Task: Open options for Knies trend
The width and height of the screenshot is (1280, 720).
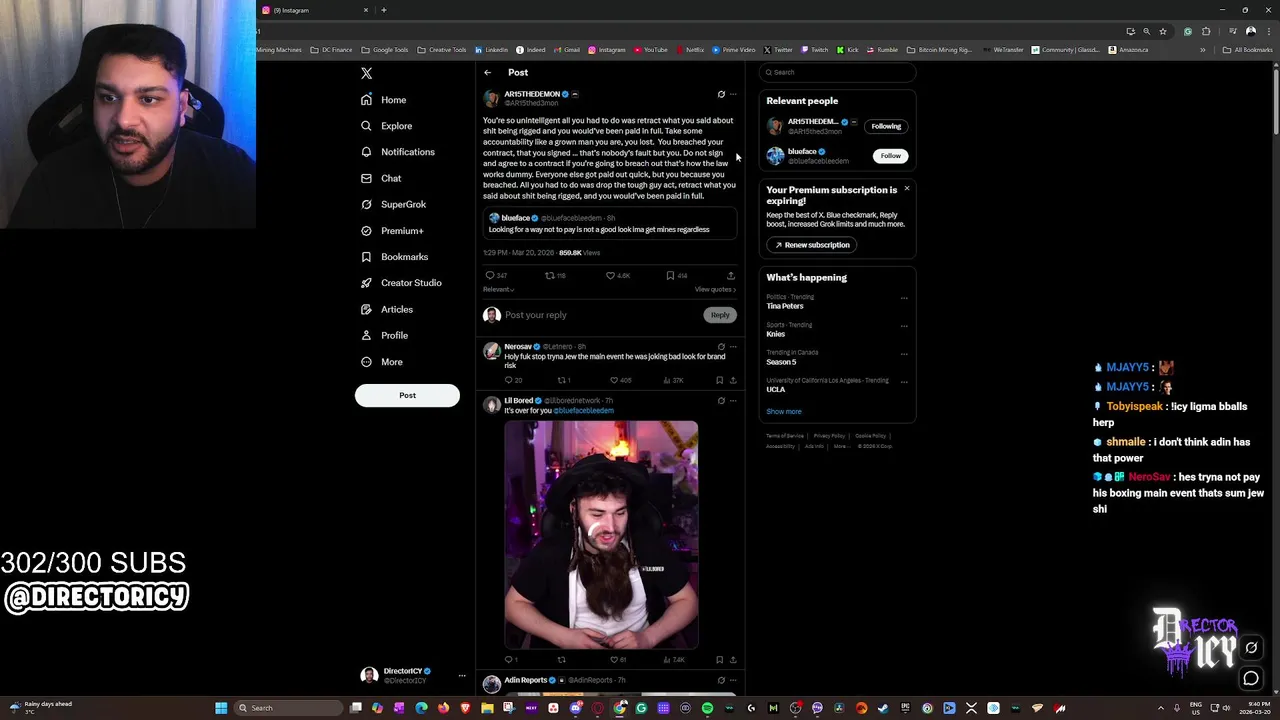Action: [904, 325]
